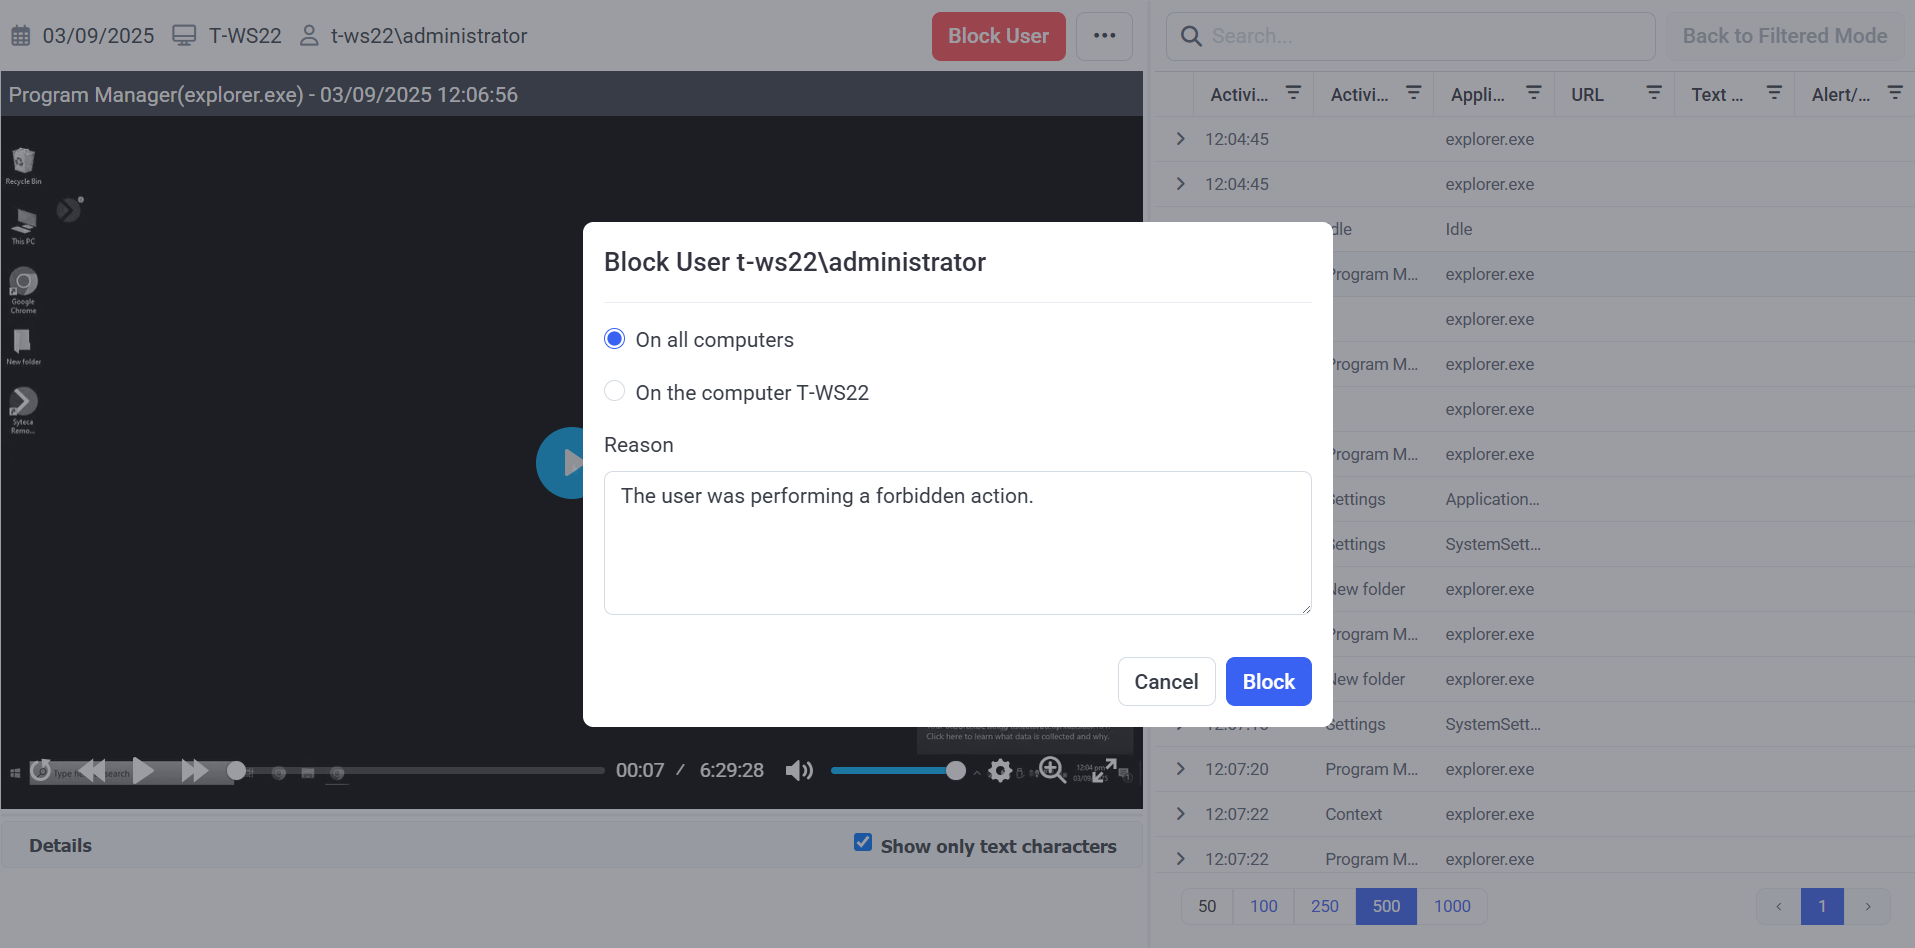Click the filter icon on Alert column
Viewport: 1915px width, 948px height.
(1894, 93)
